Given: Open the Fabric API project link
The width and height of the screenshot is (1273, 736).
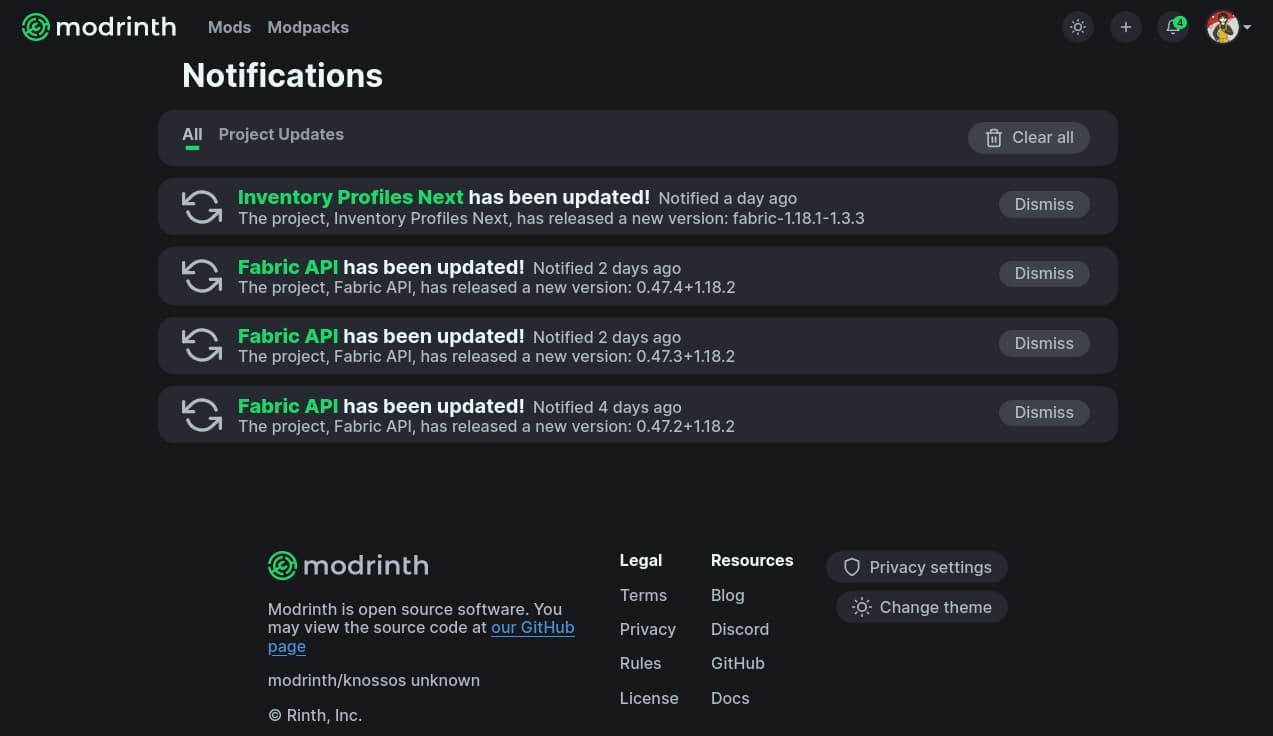Looking at the screenshot, I should [288, 267].
